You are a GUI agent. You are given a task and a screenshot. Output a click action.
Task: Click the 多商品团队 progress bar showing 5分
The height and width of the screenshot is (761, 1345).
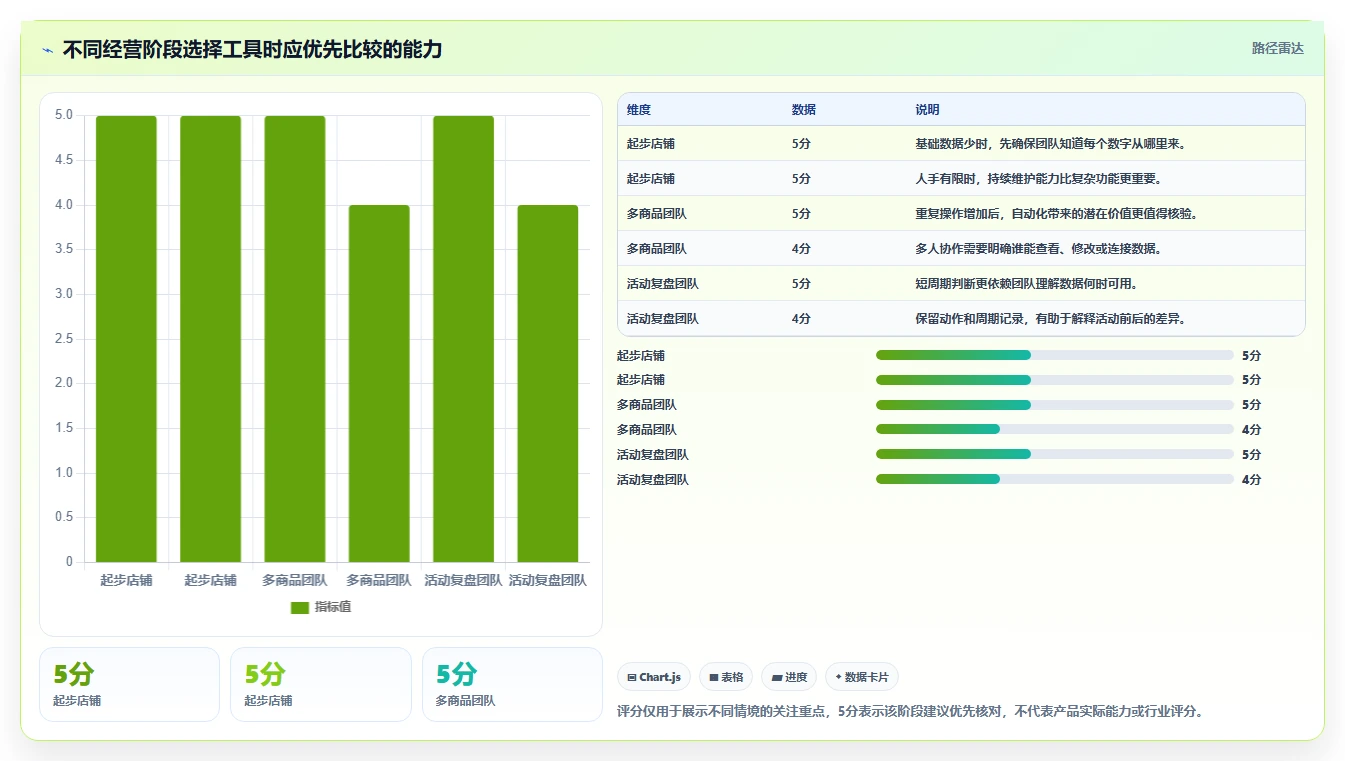click(1055, 405)
